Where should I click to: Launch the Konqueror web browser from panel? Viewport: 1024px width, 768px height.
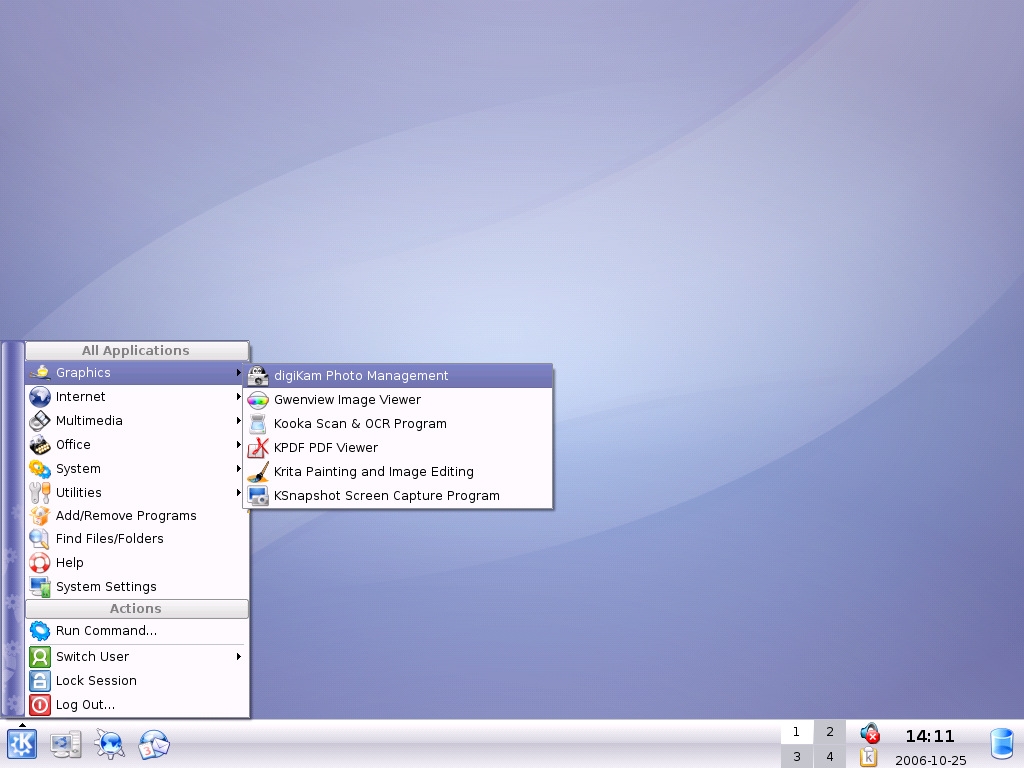(x=110, y=744)
